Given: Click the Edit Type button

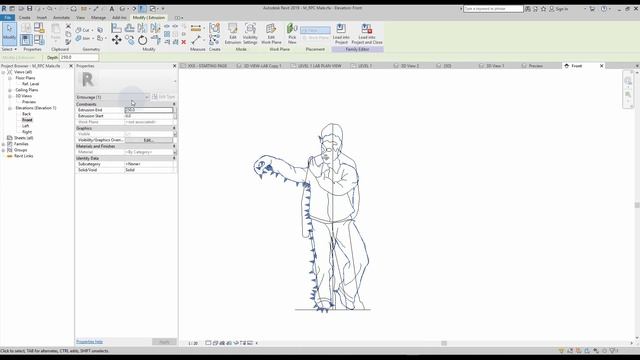Looking at the screenshot, I should click(x=164, y=97).
